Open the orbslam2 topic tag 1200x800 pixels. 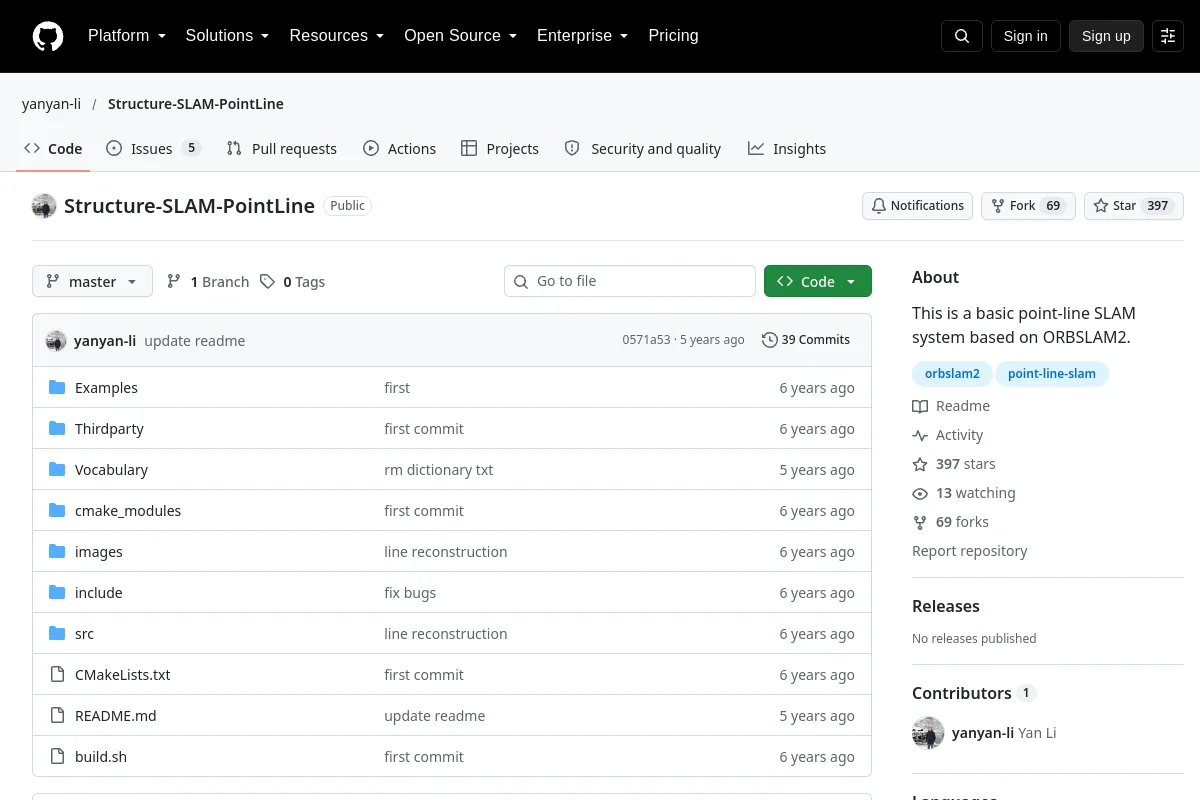[x=952, y=374]
